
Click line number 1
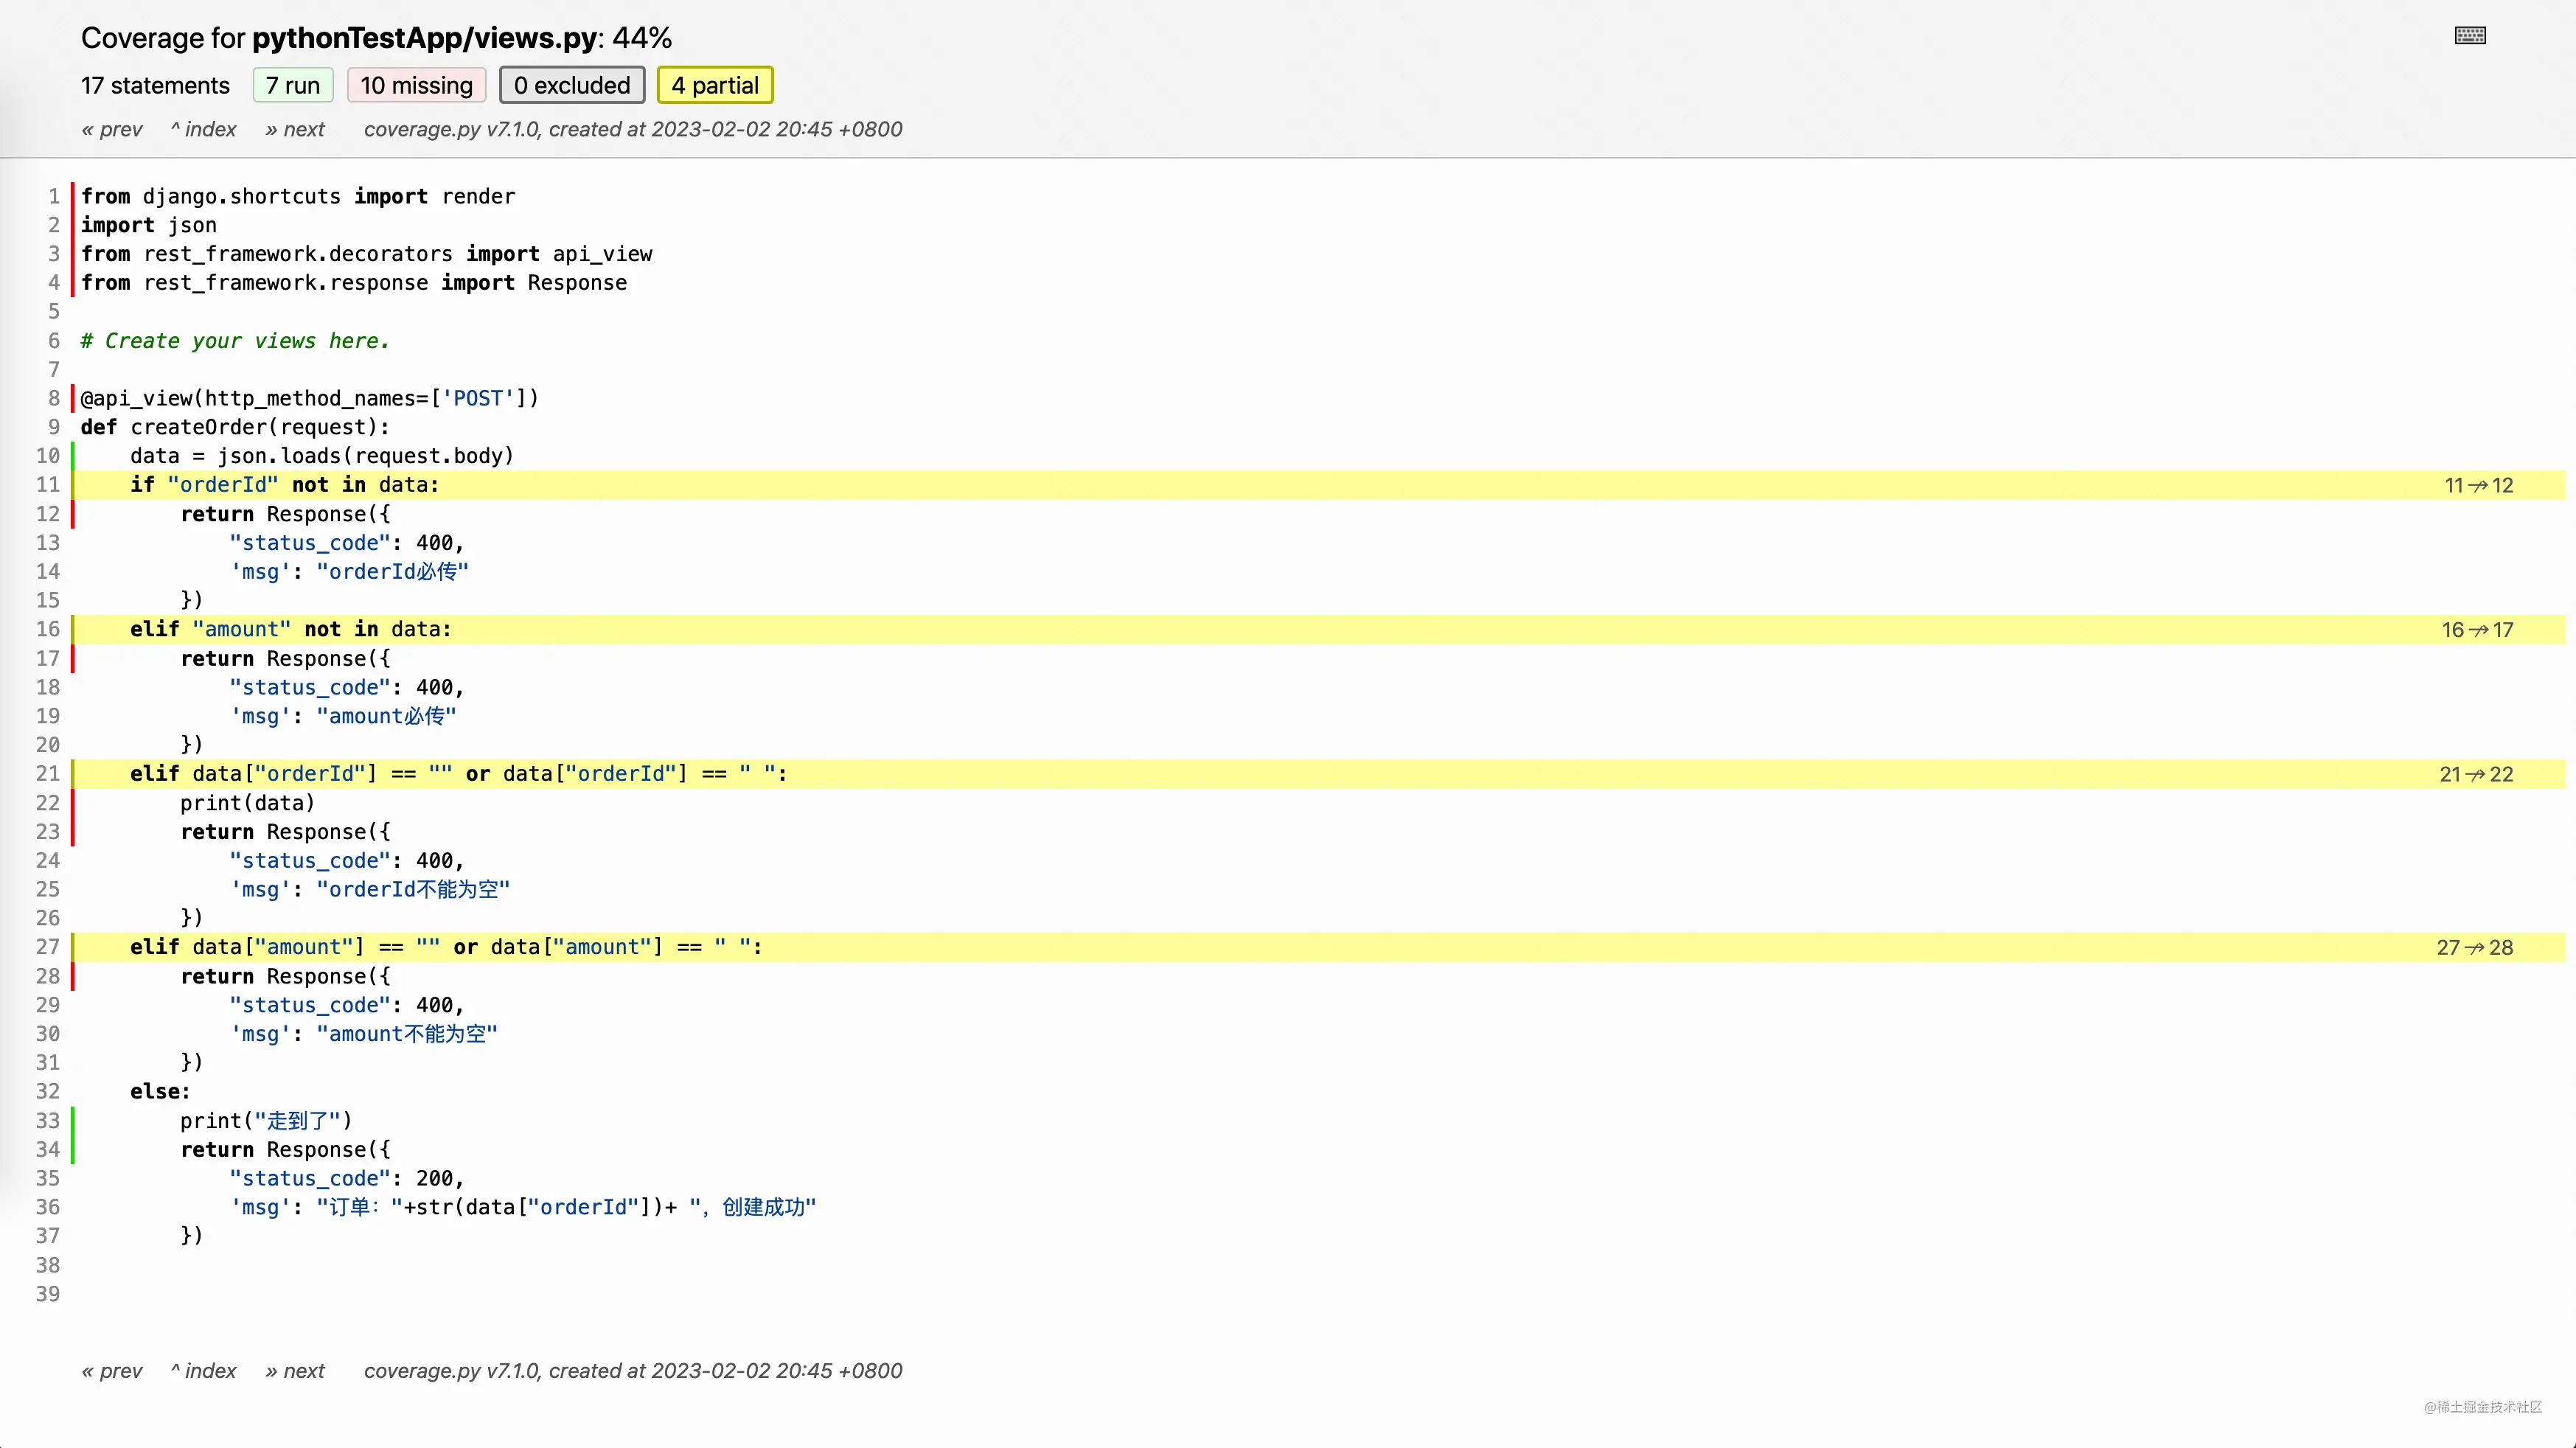54,196
